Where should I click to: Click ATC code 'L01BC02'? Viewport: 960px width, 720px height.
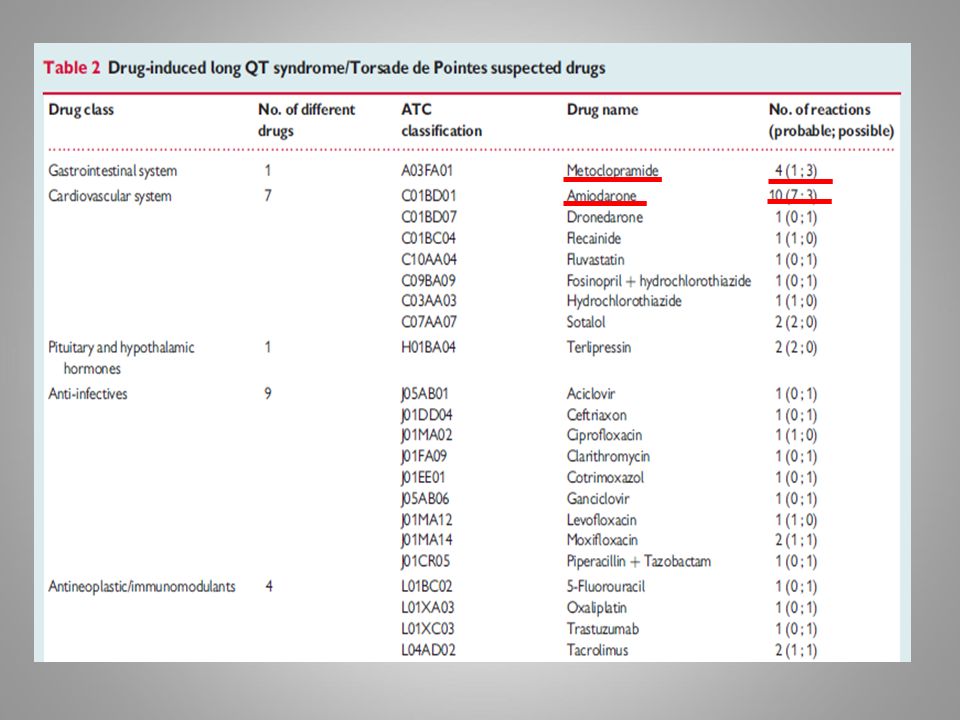point(427,587)
